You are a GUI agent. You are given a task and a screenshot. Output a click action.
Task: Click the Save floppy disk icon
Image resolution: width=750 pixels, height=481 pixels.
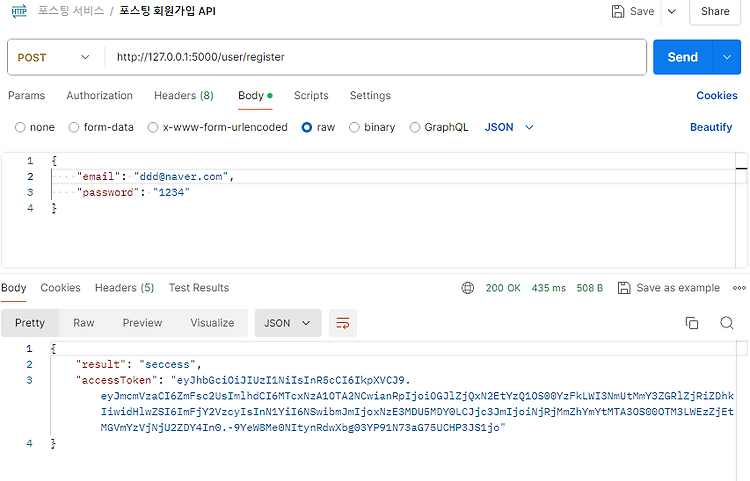coord(618,11)
